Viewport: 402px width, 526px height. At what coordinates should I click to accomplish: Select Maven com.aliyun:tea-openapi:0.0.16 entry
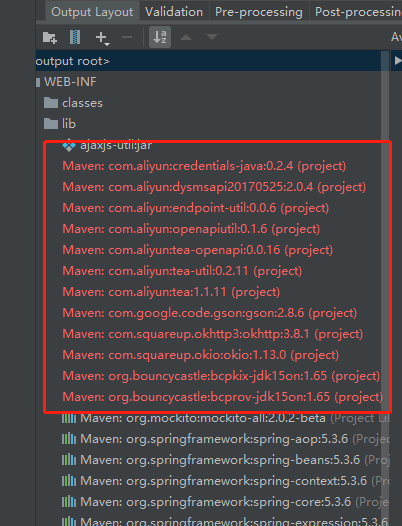[198, 250]
